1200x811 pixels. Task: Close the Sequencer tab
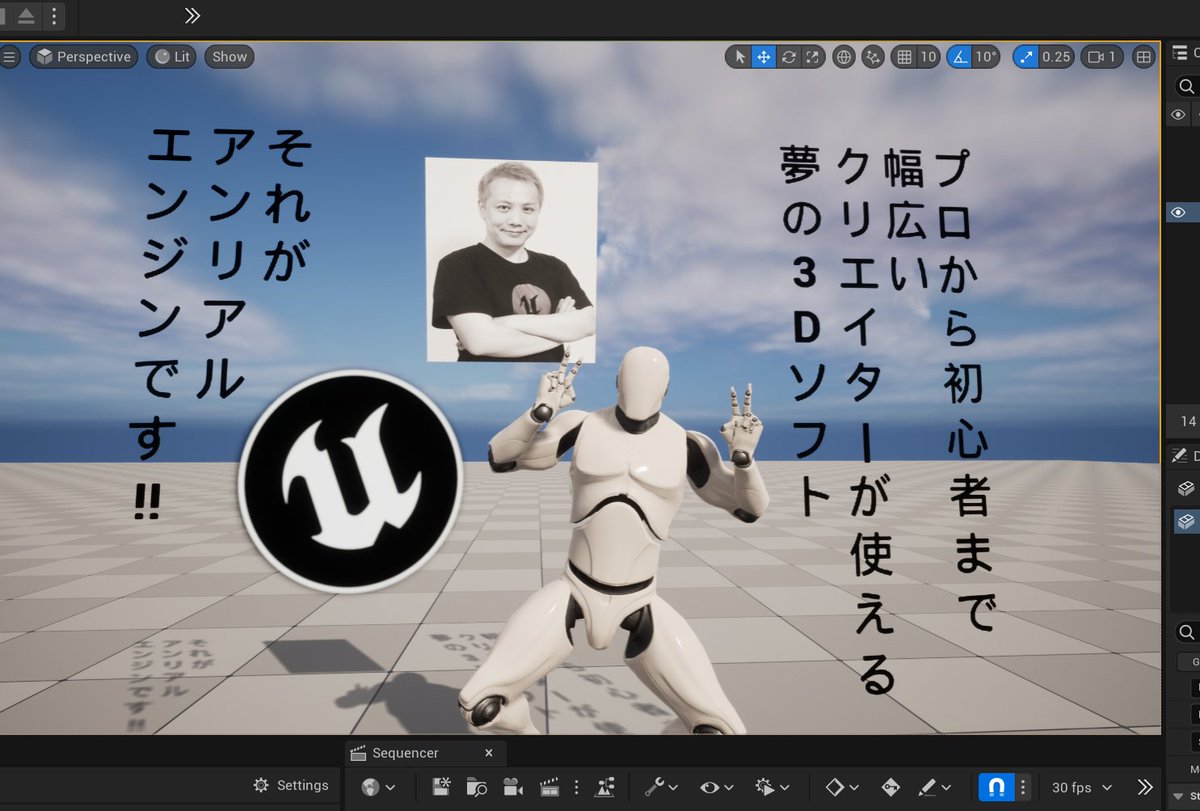(x=489, y=753)
